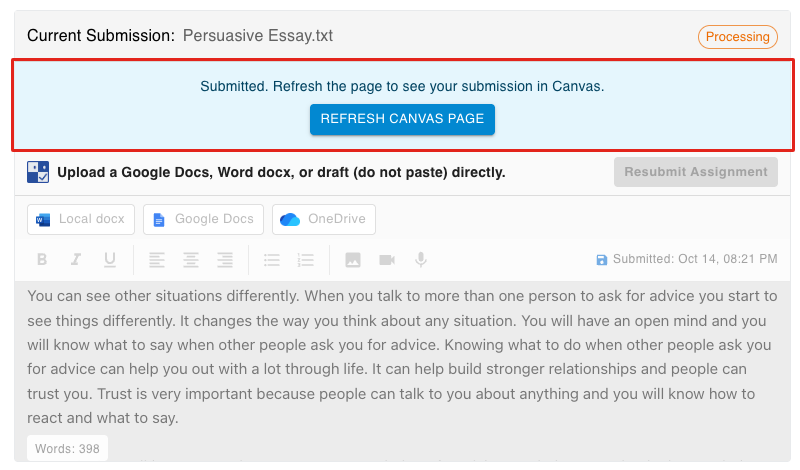Insert image icon in editor toolbar

[353, 260]
